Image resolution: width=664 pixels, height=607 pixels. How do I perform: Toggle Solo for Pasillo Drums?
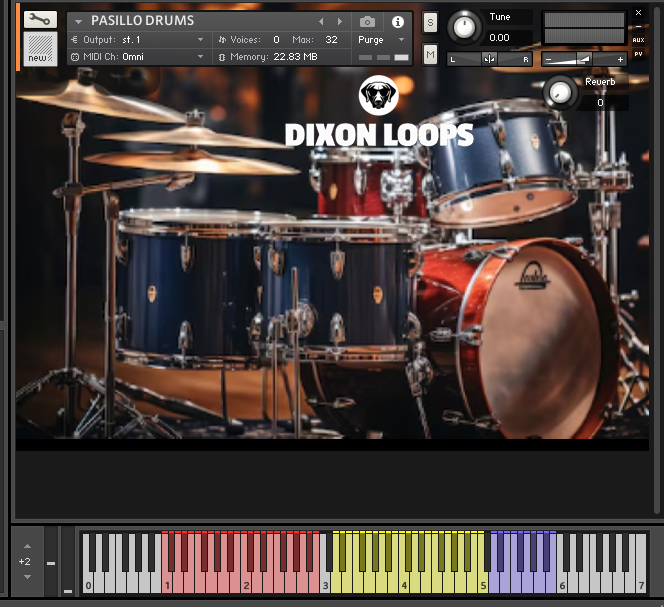(x=430, y=22)
